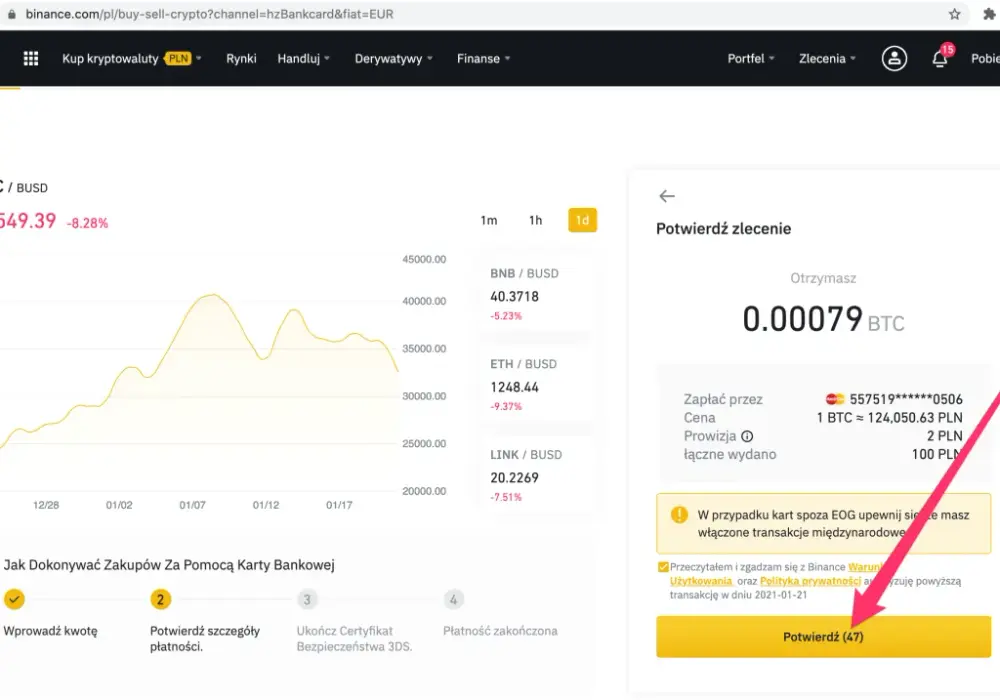Open the LINK / BUSD pair card

point(534,475)
